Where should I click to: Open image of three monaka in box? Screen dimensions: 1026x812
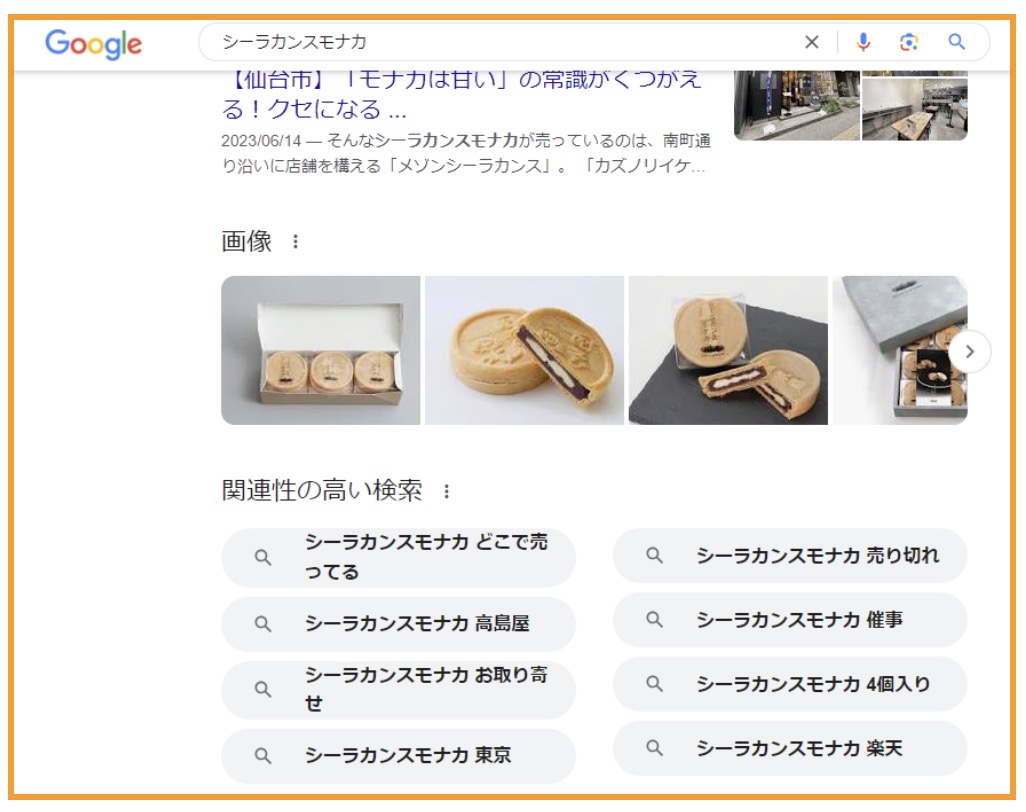click(321, 350)
